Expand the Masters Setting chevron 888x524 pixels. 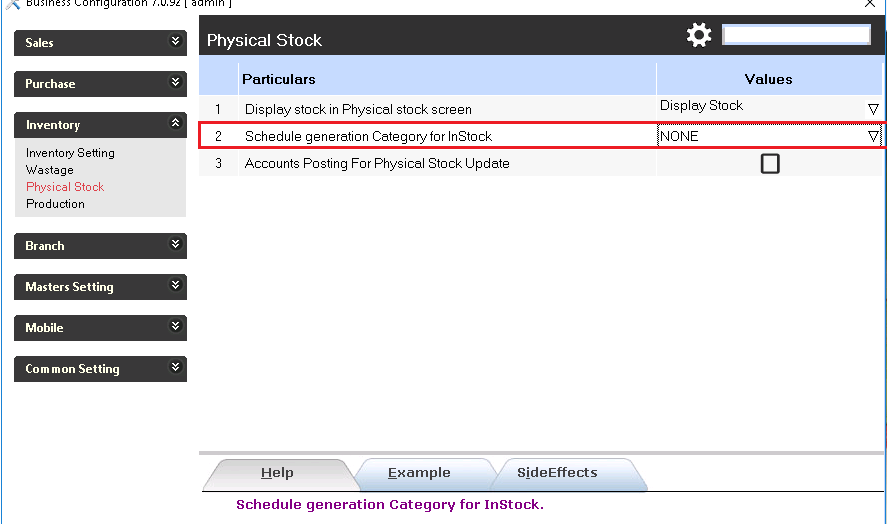(176, 286)
